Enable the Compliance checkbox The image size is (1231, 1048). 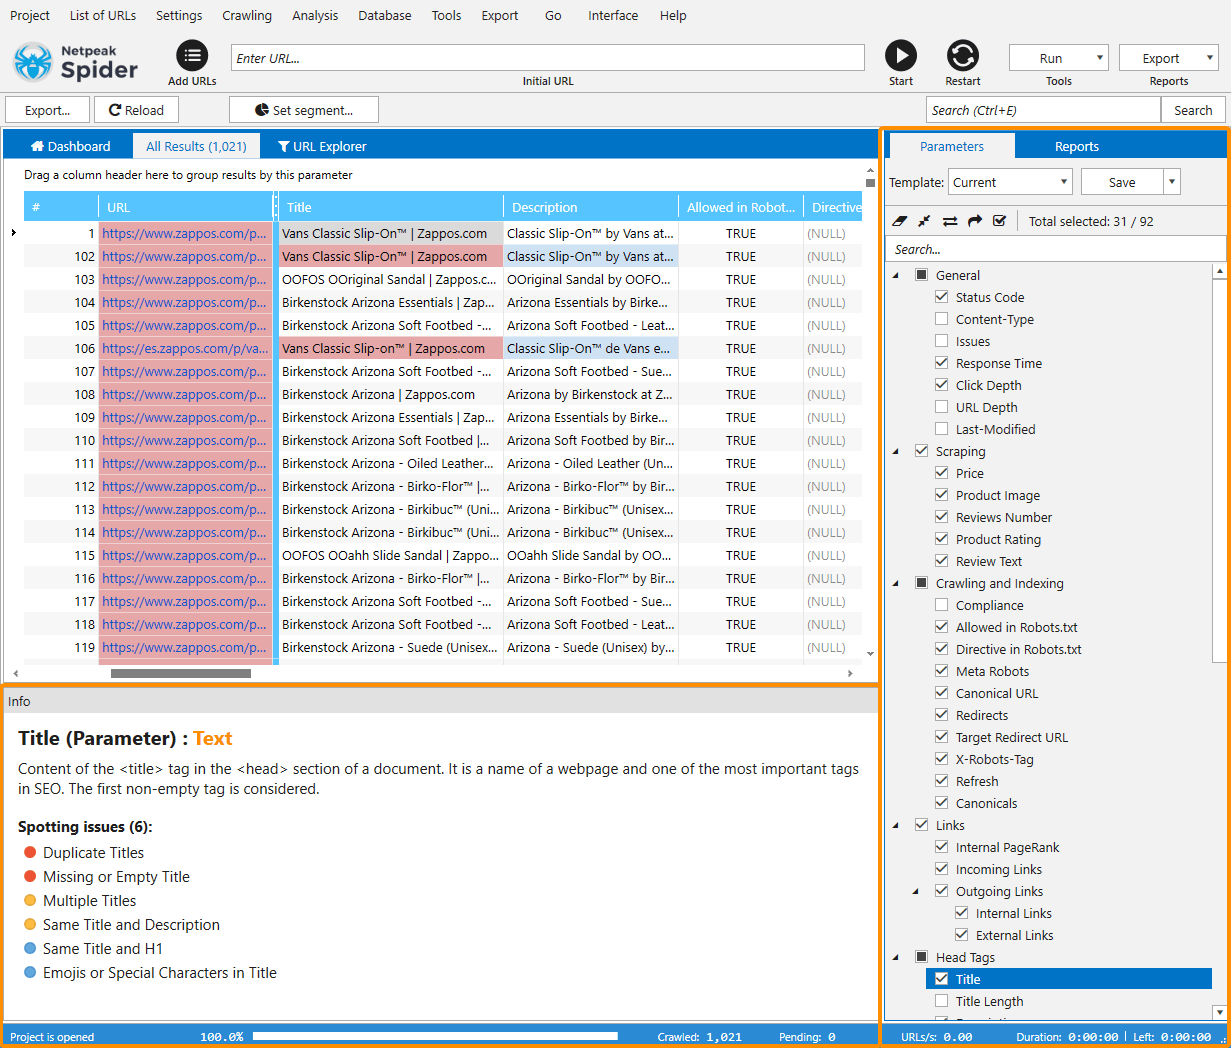point(941,605)
